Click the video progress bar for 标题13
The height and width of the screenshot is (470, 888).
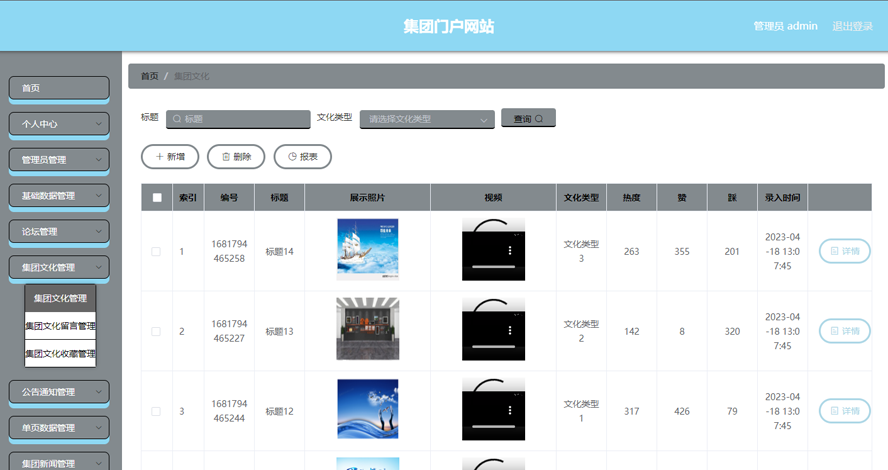[493, 347]
